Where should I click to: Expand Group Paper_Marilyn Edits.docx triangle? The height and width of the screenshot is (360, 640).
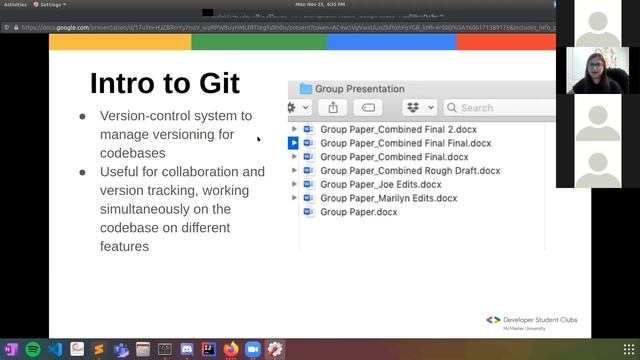(294, 198)
